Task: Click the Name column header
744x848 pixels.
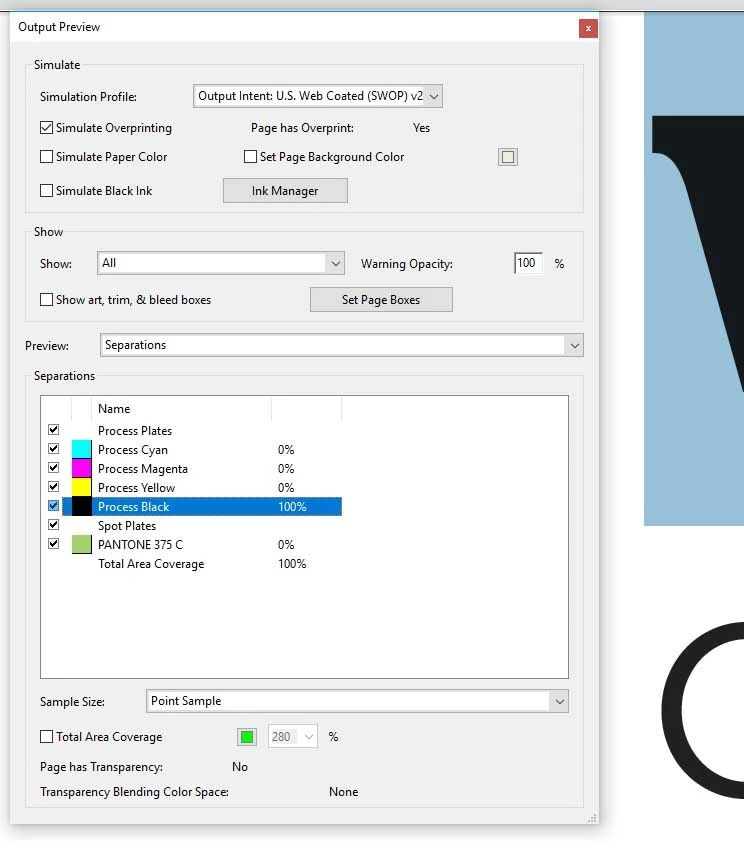Action: (x=114, y=409)
